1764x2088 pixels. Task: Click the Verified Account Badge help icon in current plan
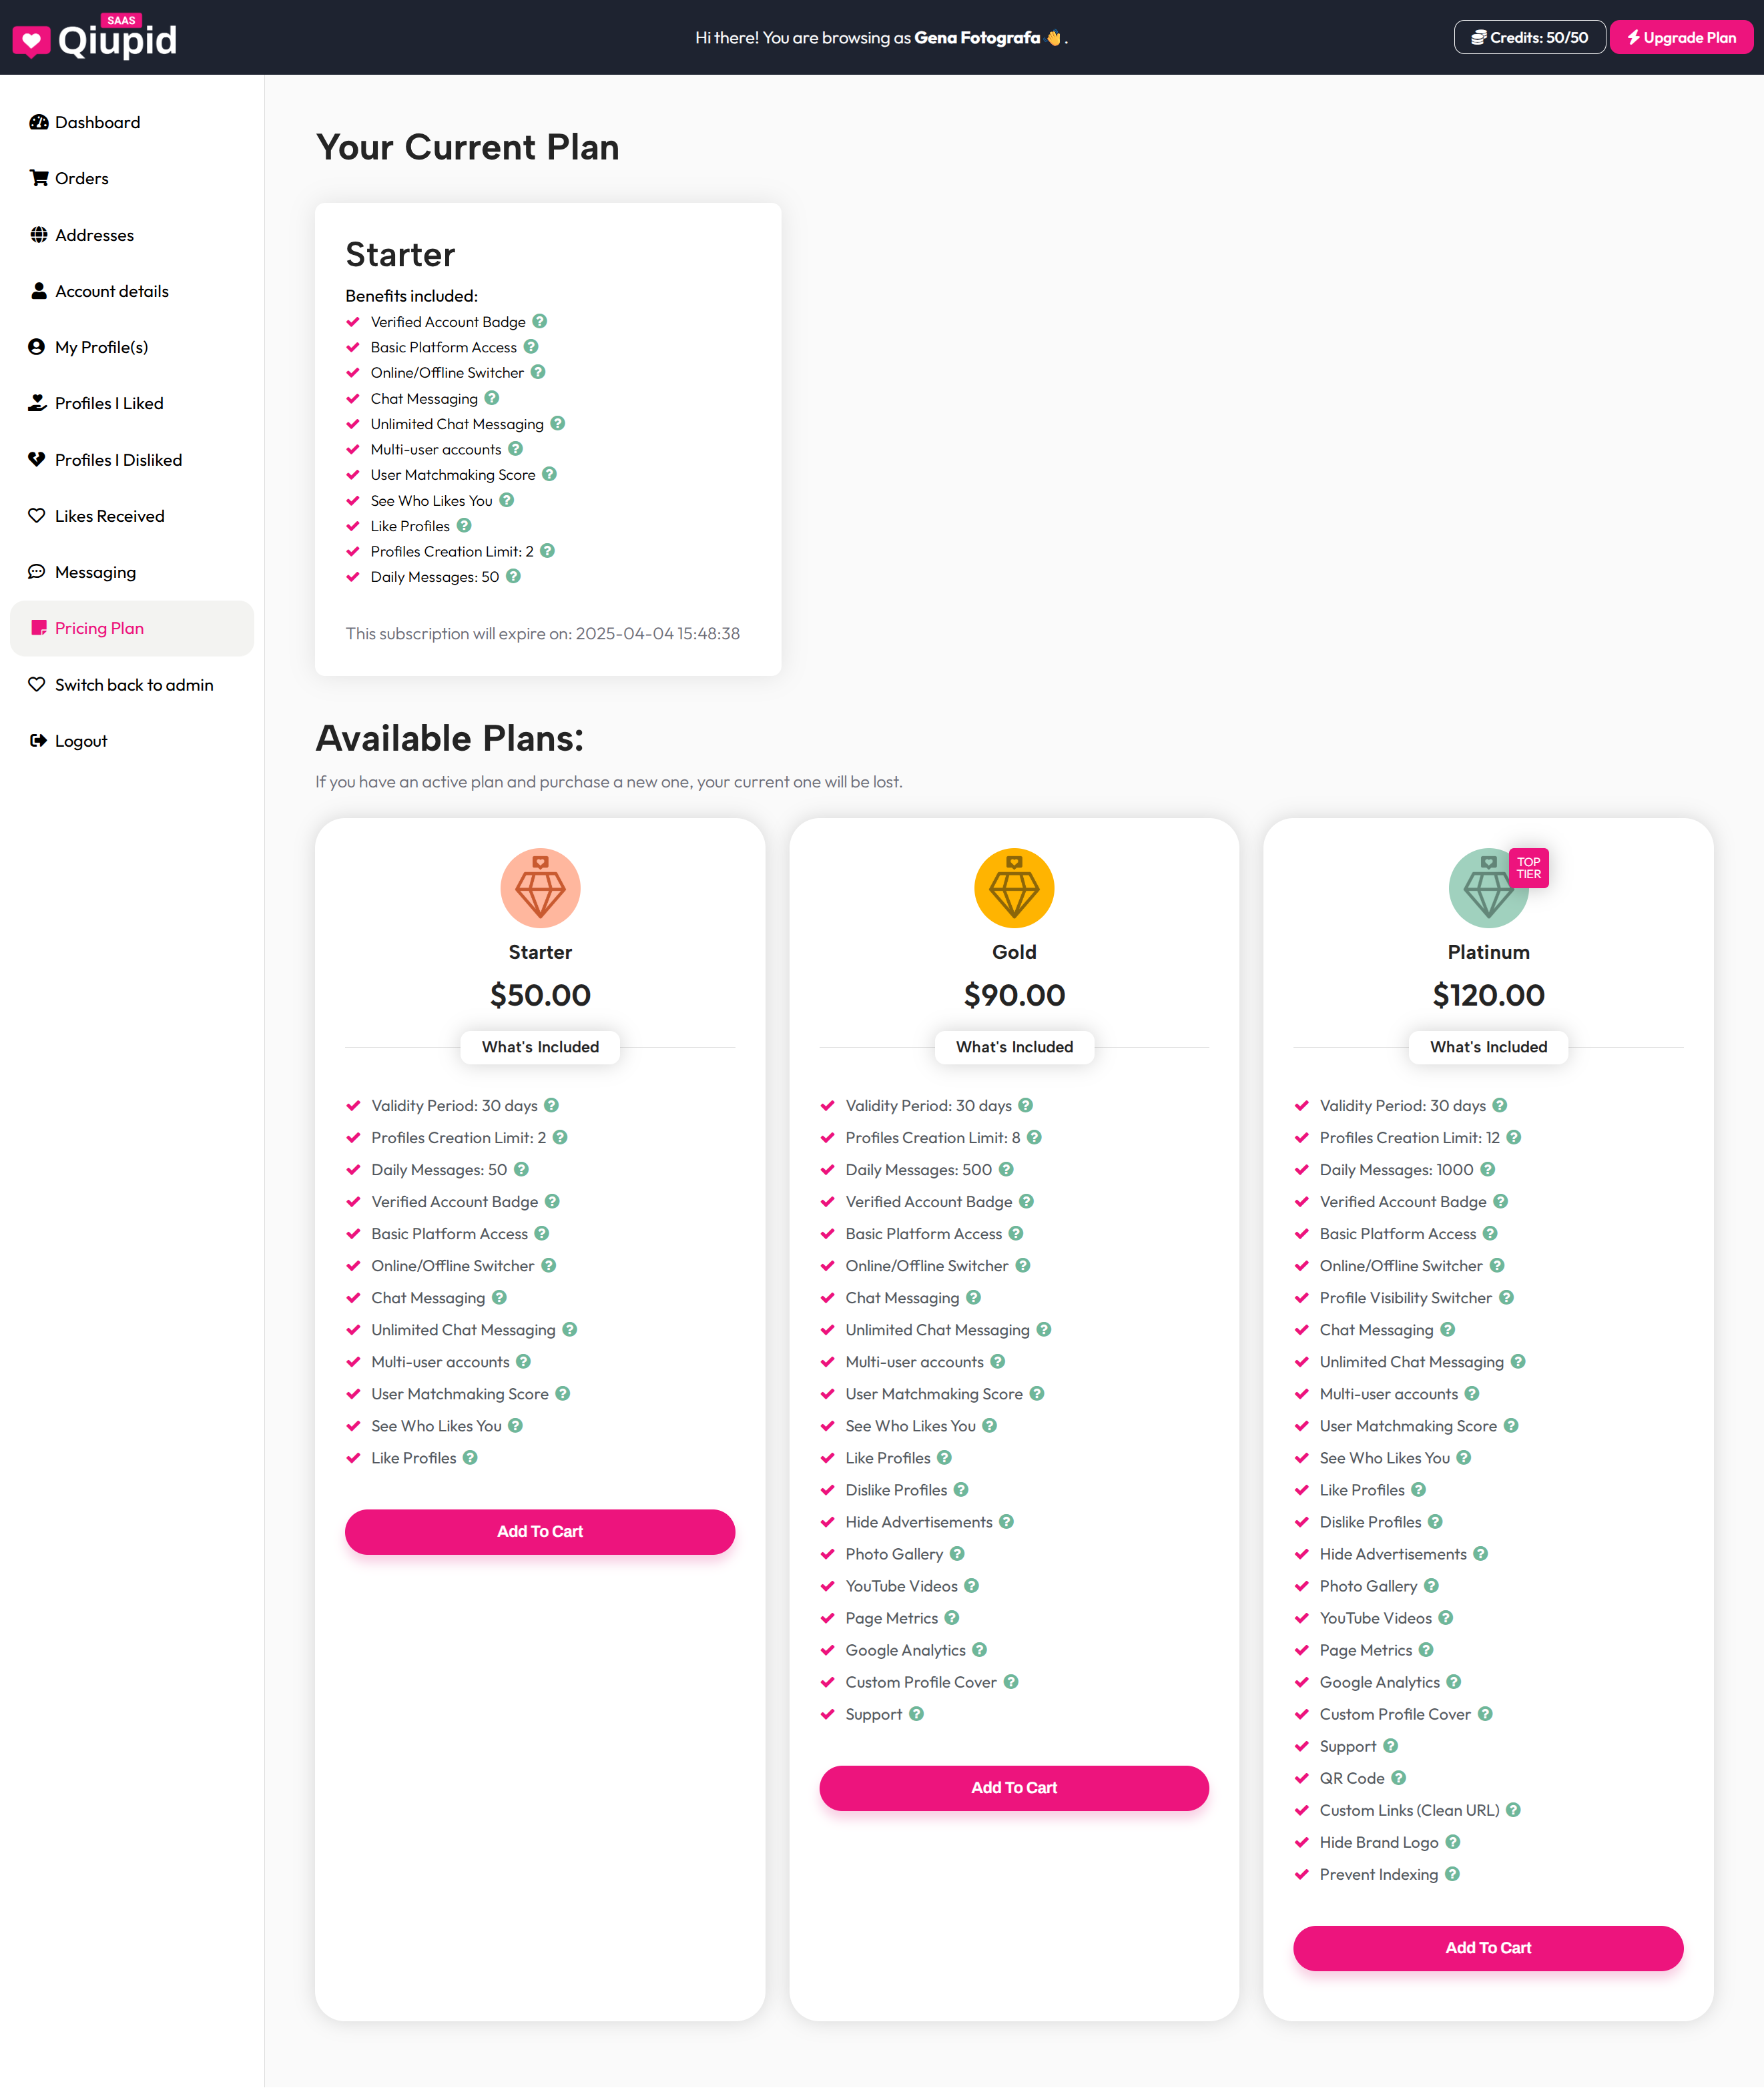tap(540, 321)
